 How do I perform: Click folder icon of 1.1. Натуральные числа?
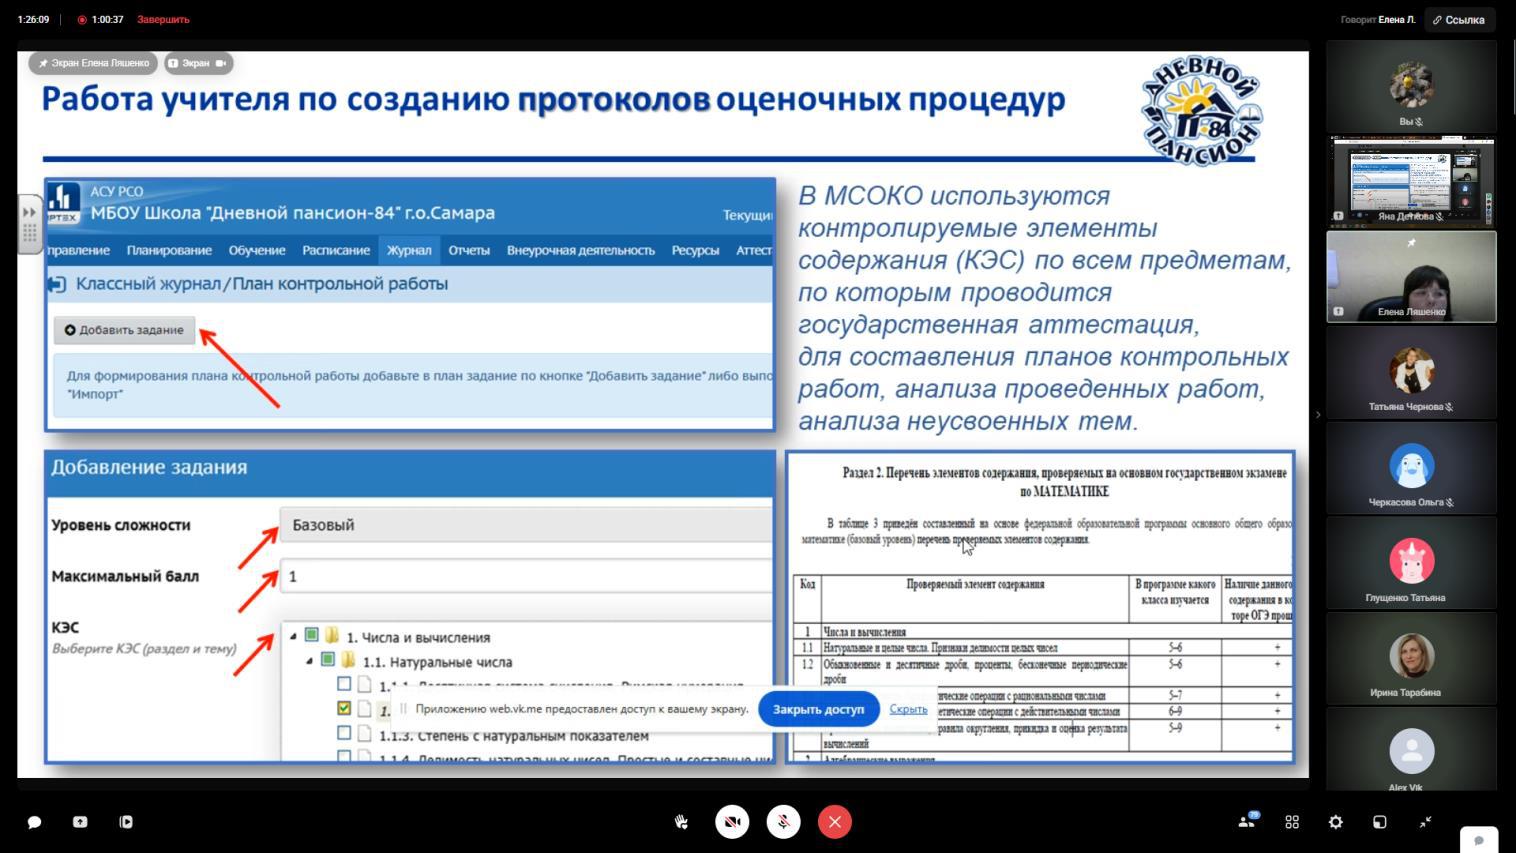(348, 661)
